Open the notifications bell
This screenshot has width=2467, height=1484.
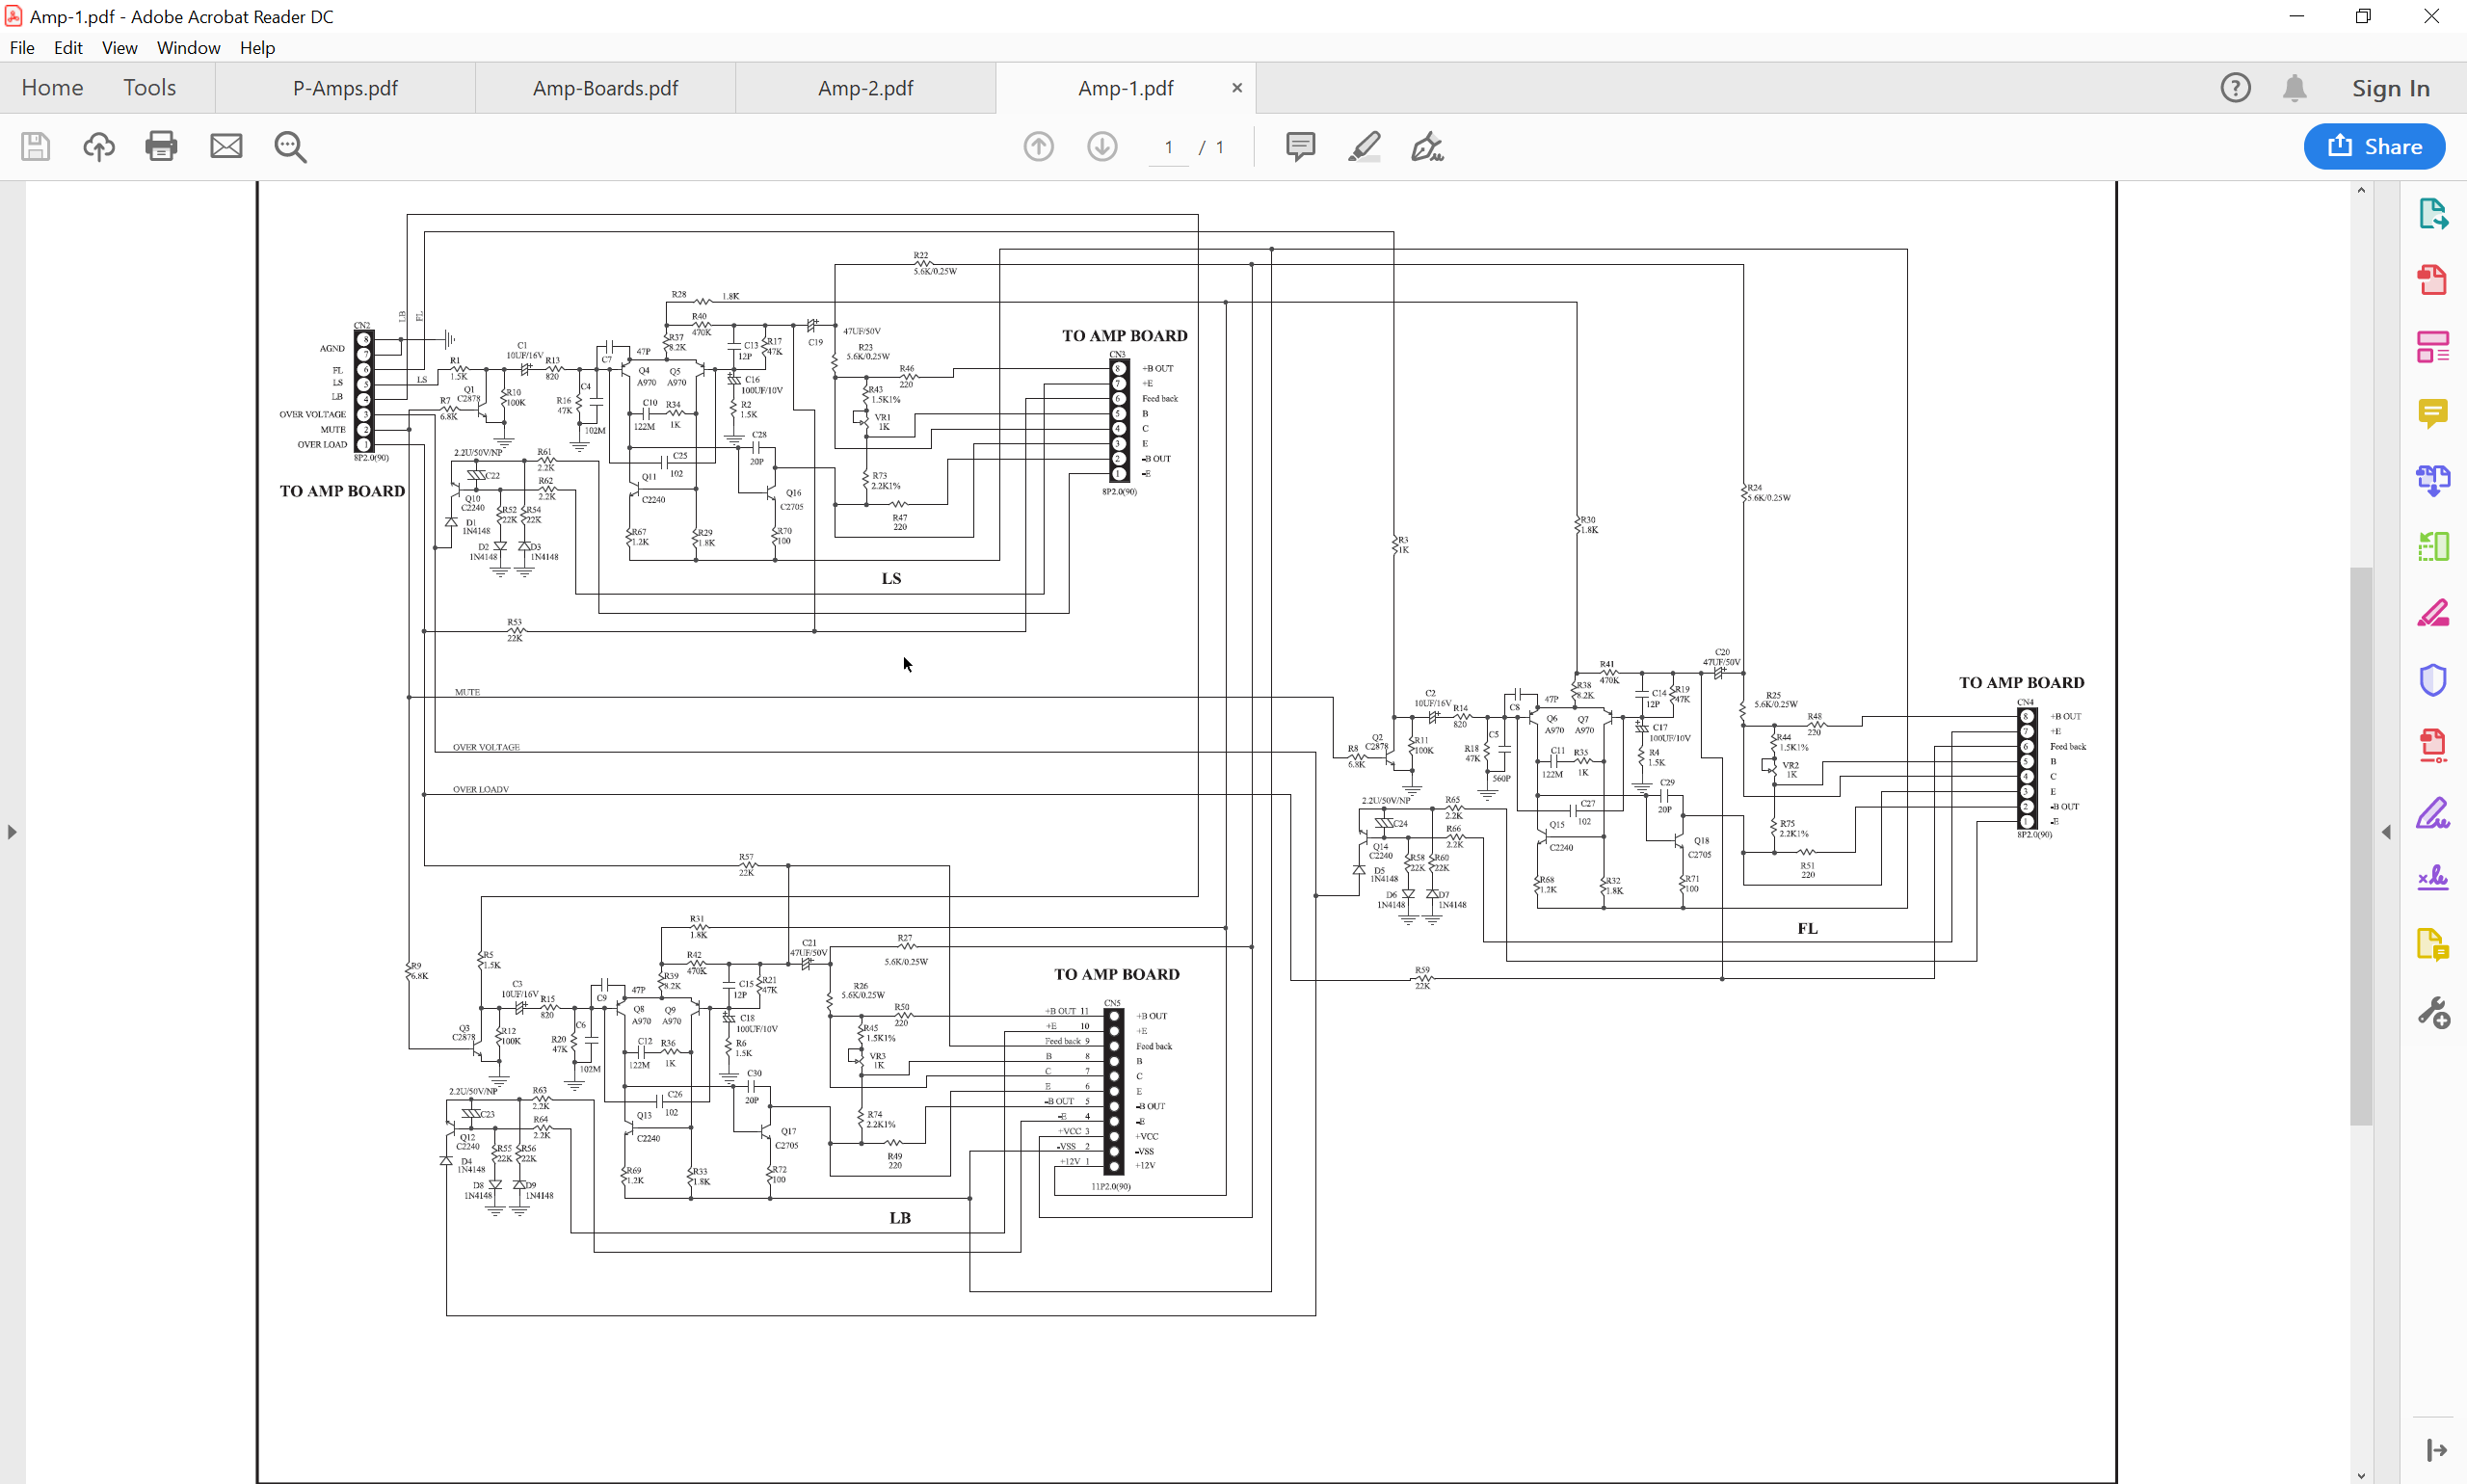(2294, 88)
